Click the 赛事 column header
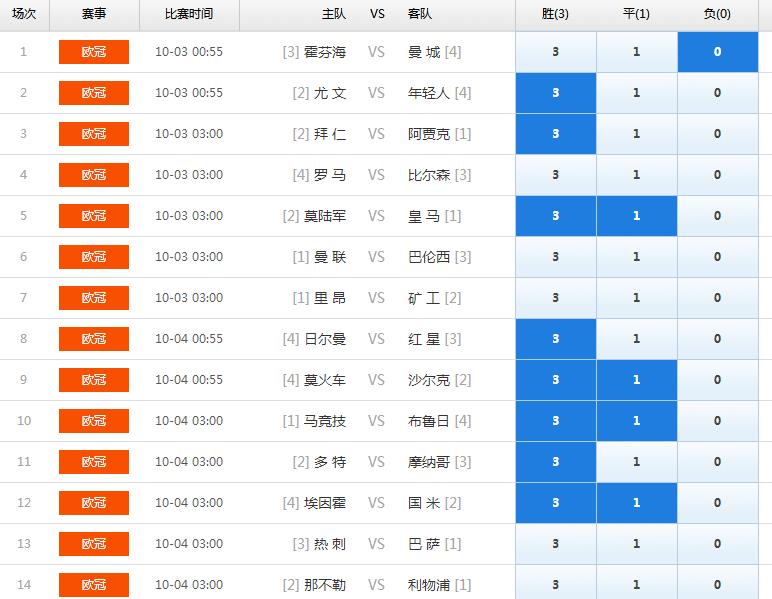The height and width of the screenshot is (599, 772). [94, 14]
